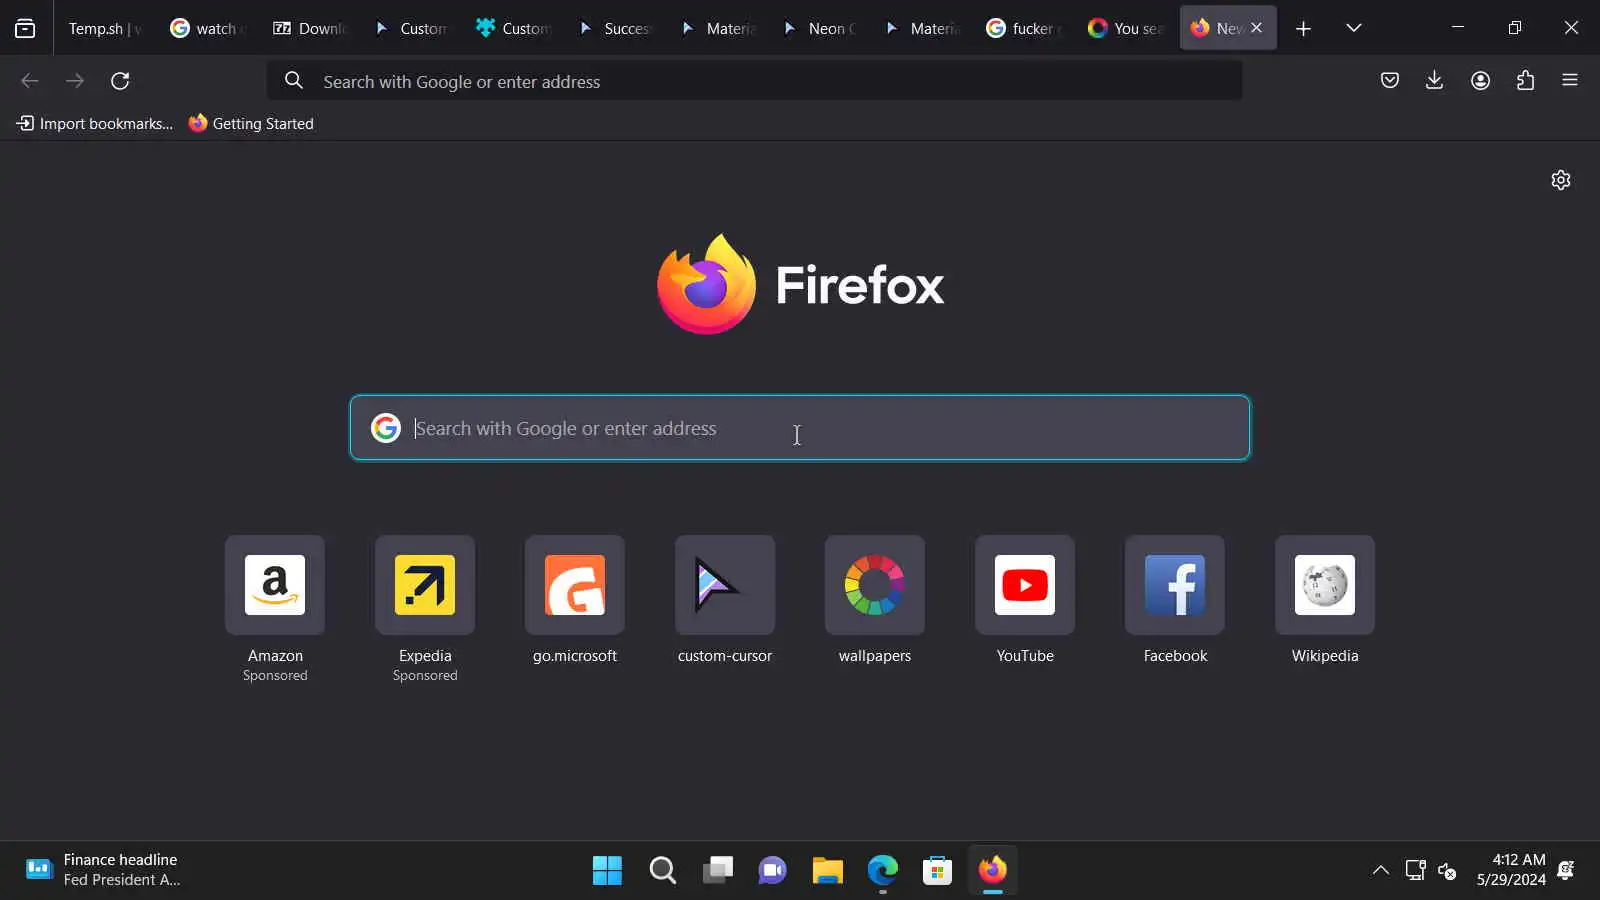Open Windows Search from the taskbar
This screenshot has width=1600, height=900.
662,871
